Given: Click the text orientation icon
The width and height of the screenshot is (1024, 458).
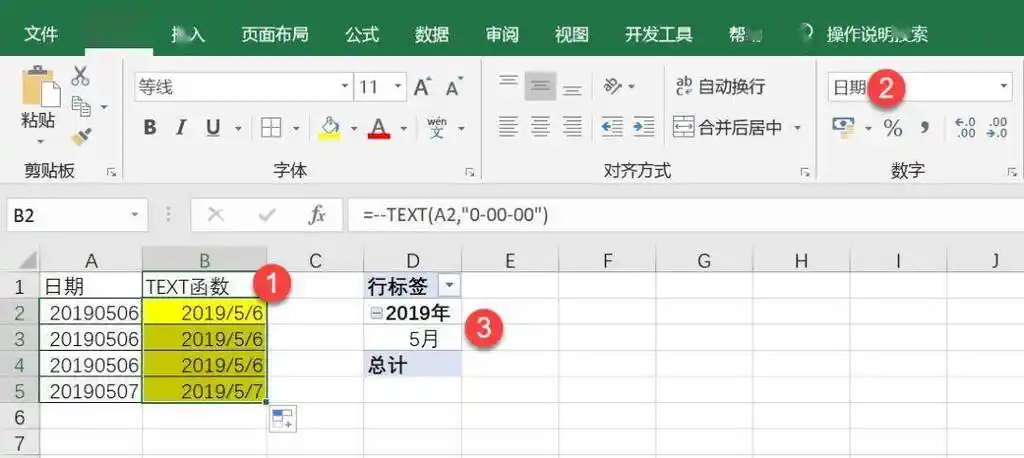Looking at the screenshot, I should [613, 86].
